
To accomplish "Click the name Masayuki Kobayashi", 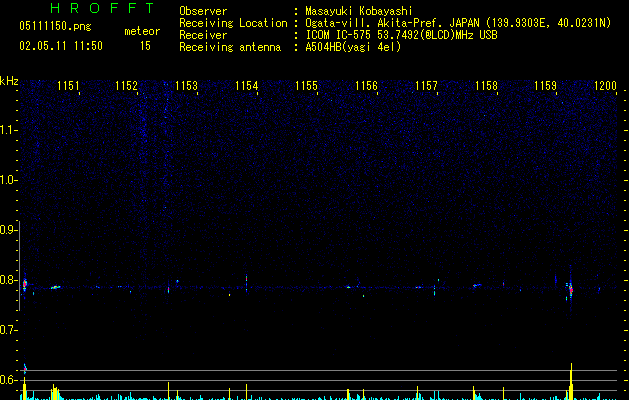I will 359,11.
